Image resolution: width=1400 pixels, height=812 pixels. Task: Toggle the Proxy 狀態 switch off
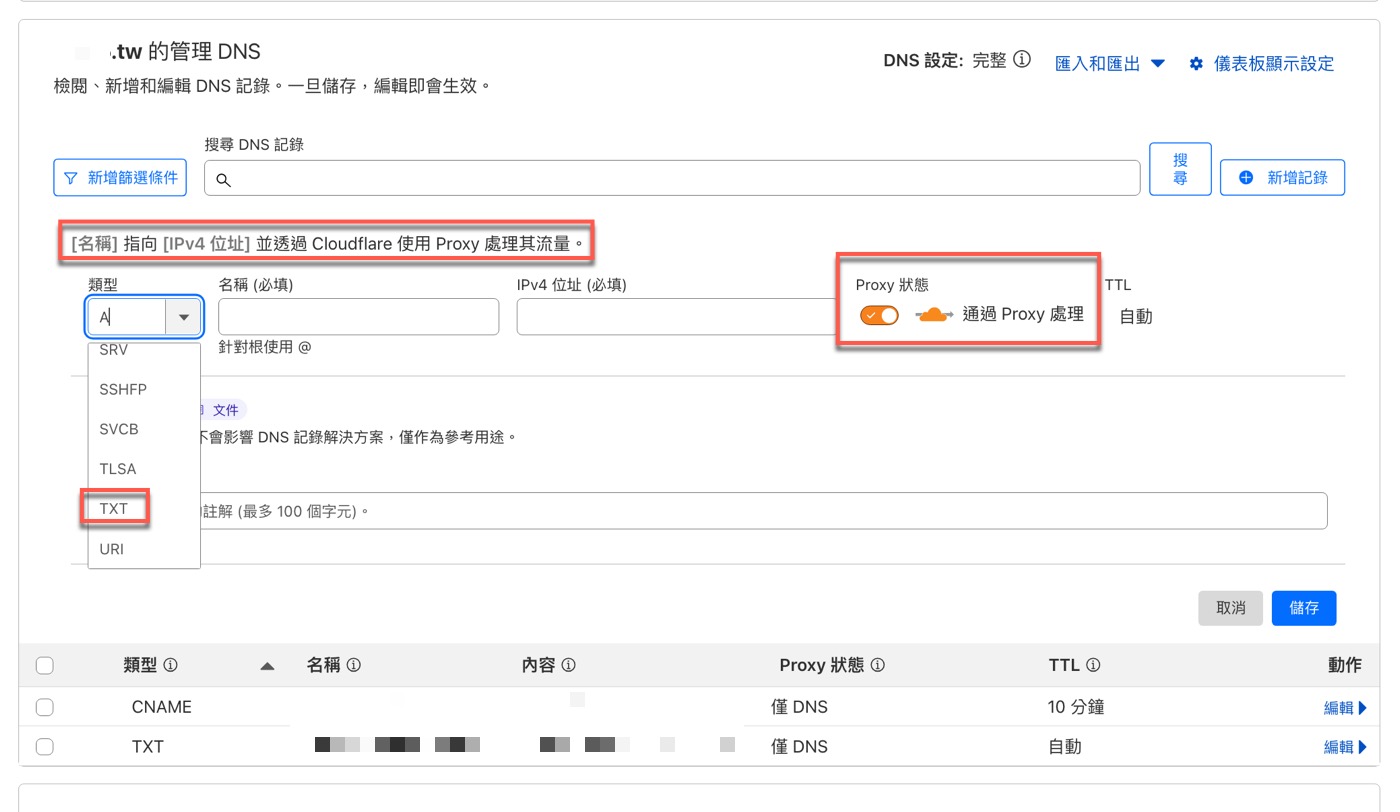[x=880, y=315]
